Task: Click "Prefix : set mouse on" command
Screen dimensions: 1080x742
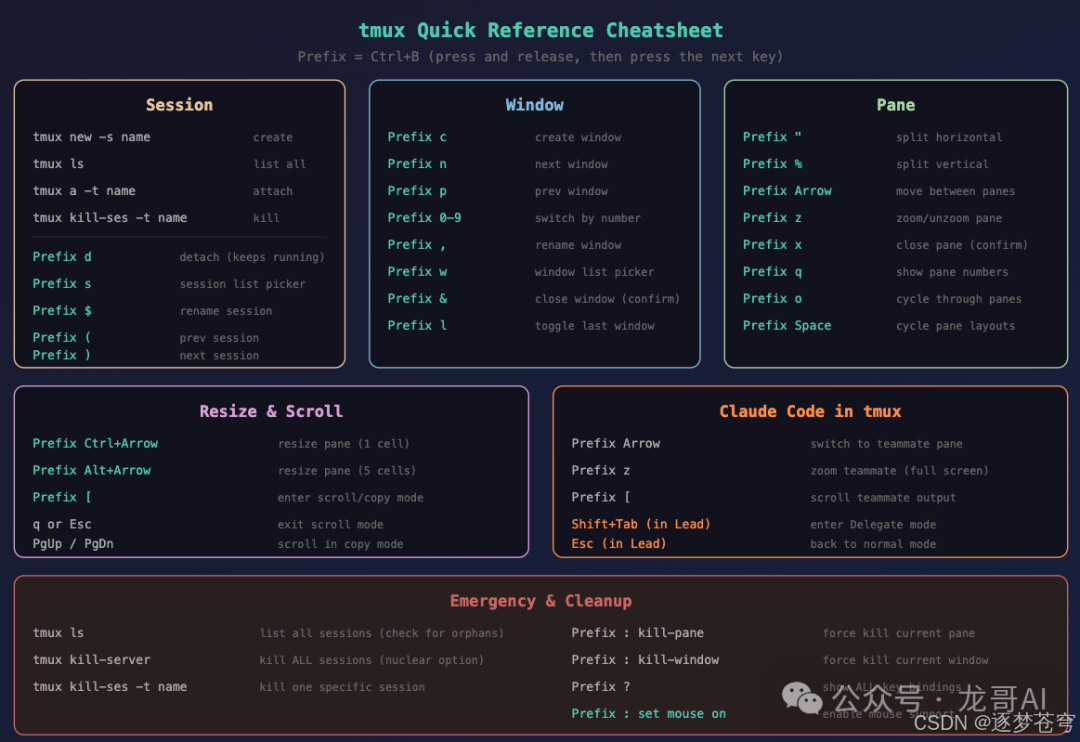Action: pyautogui.click(x=648, y=714)
